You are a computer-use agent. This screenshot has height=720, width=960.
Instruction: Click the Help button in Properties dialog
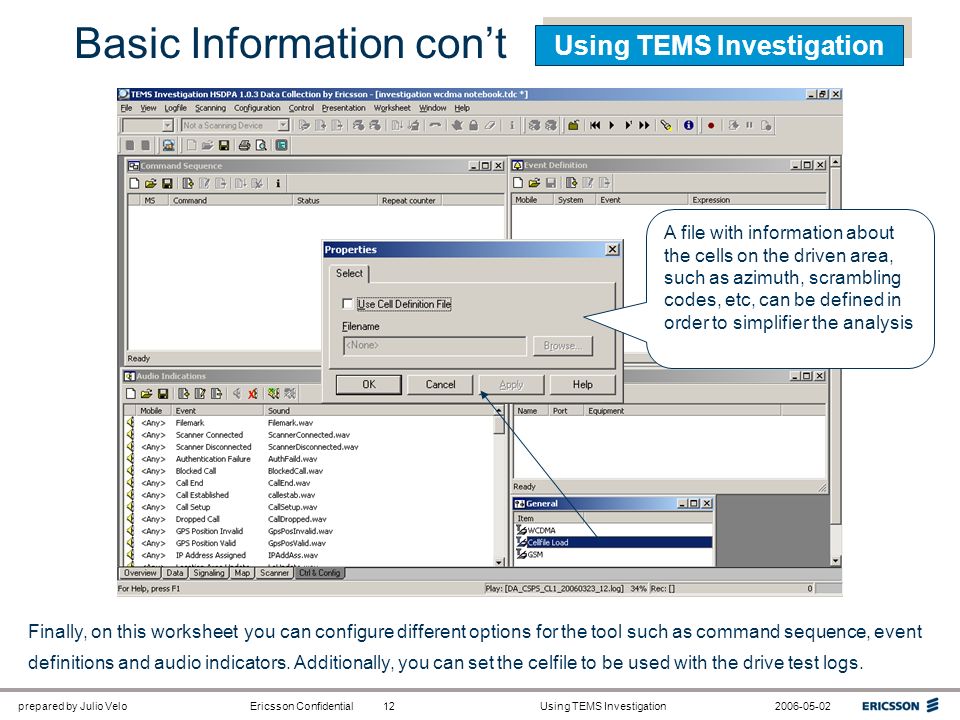[x=582, y=384]
